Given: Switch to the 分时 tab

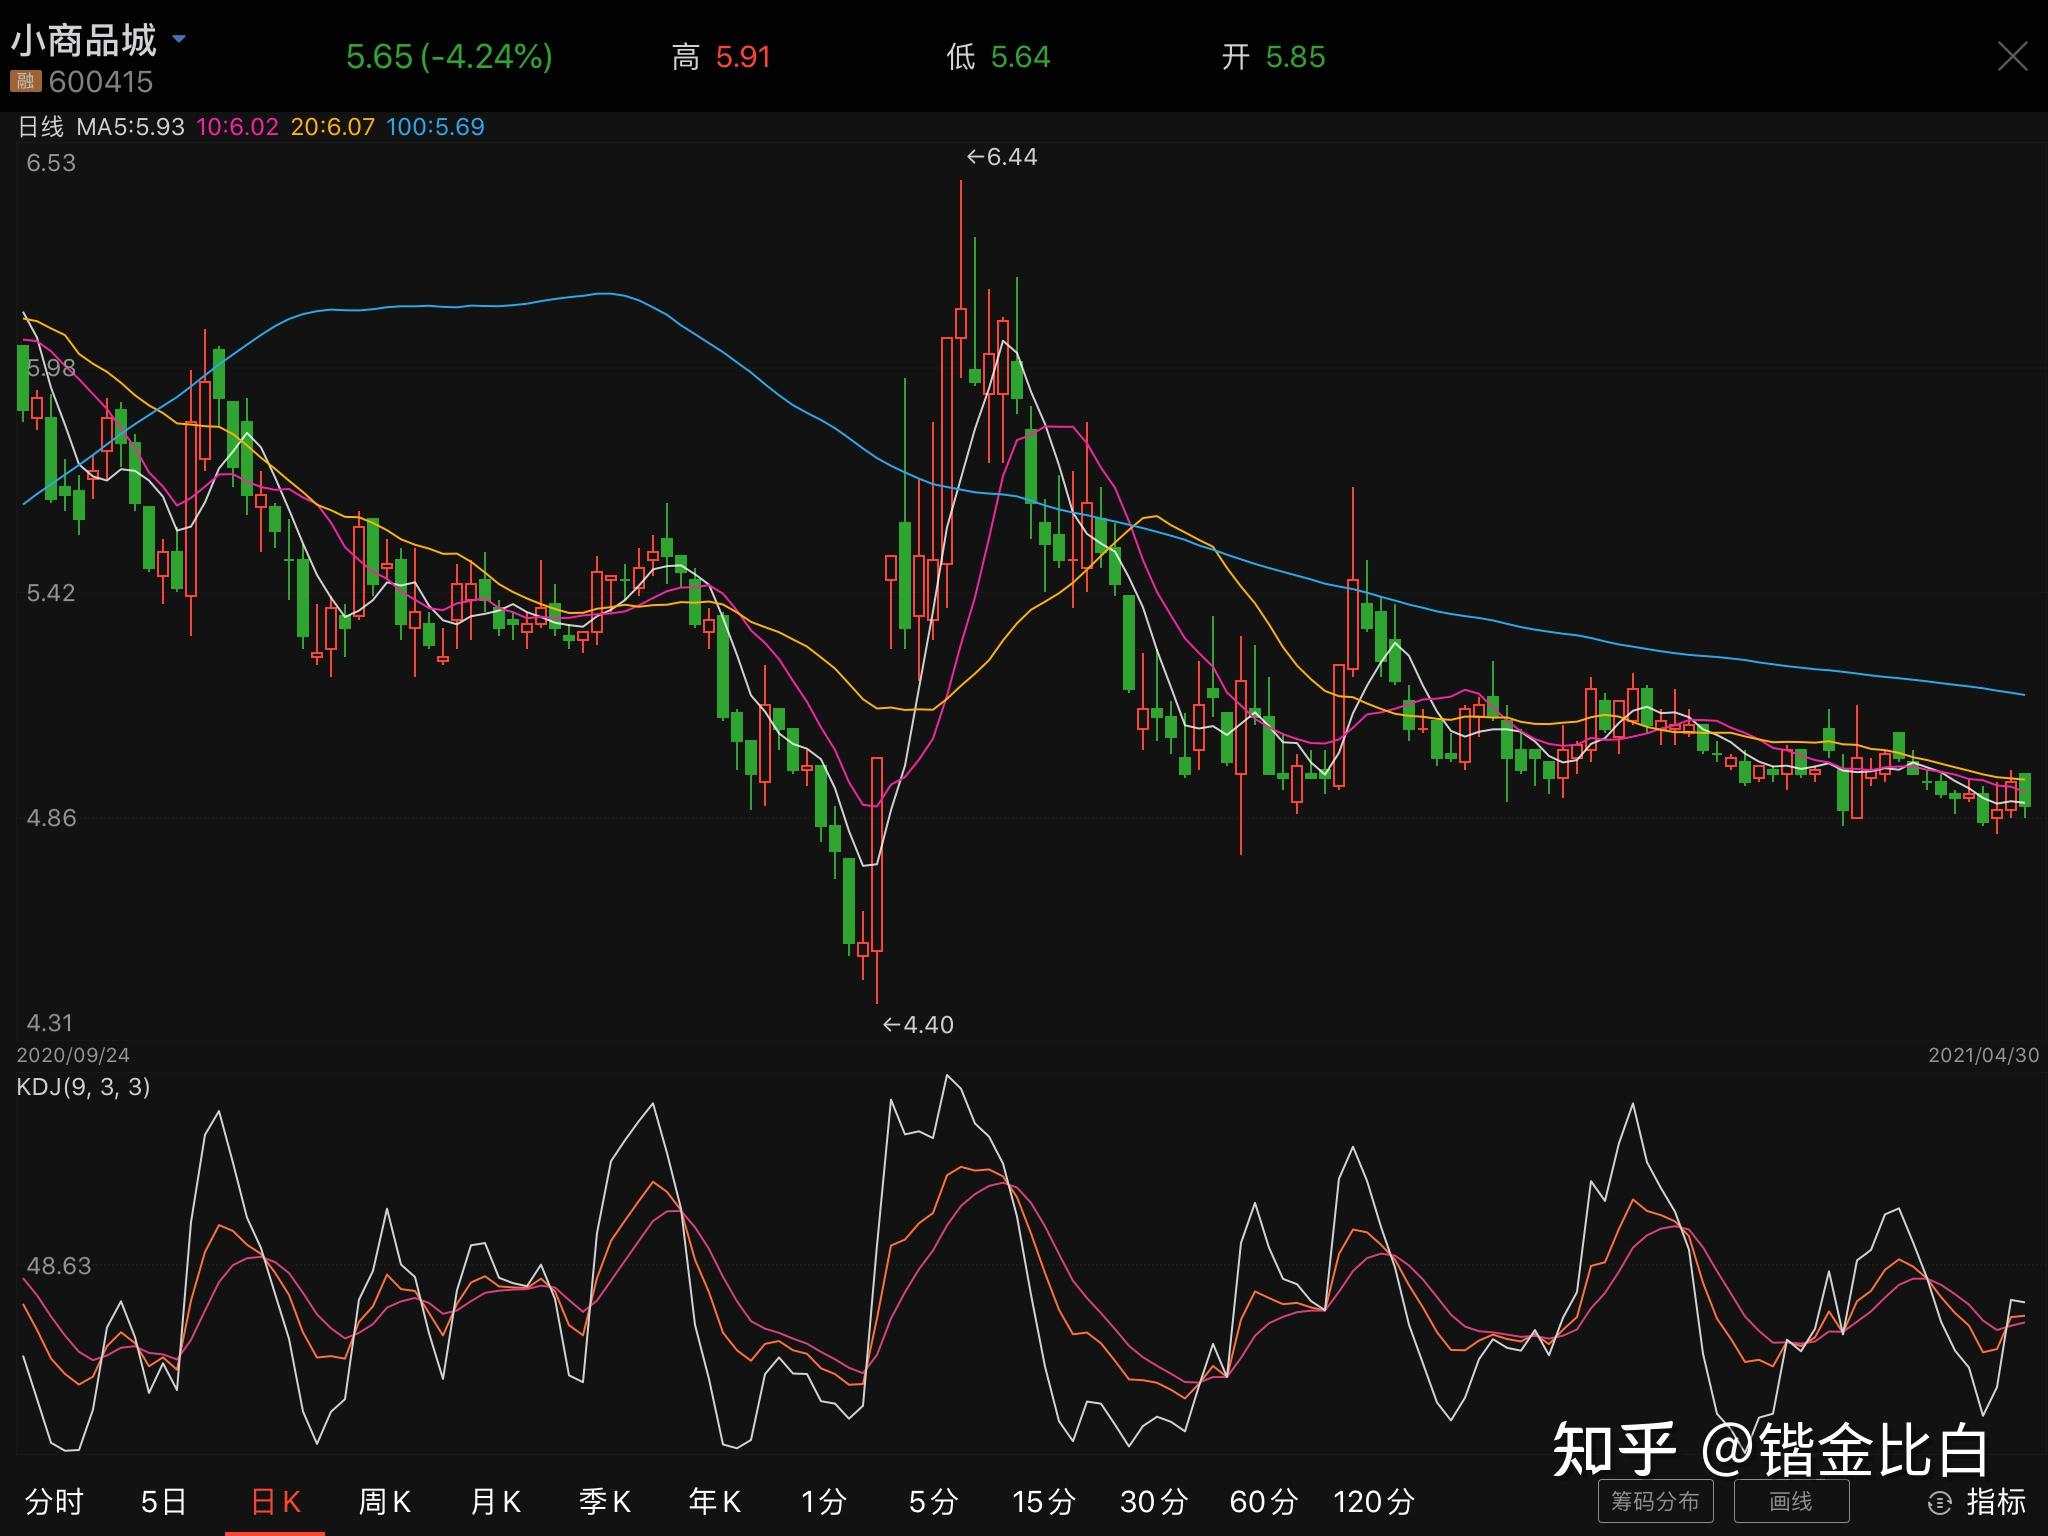Looking at the screenshot, I should pos(55,1501).
